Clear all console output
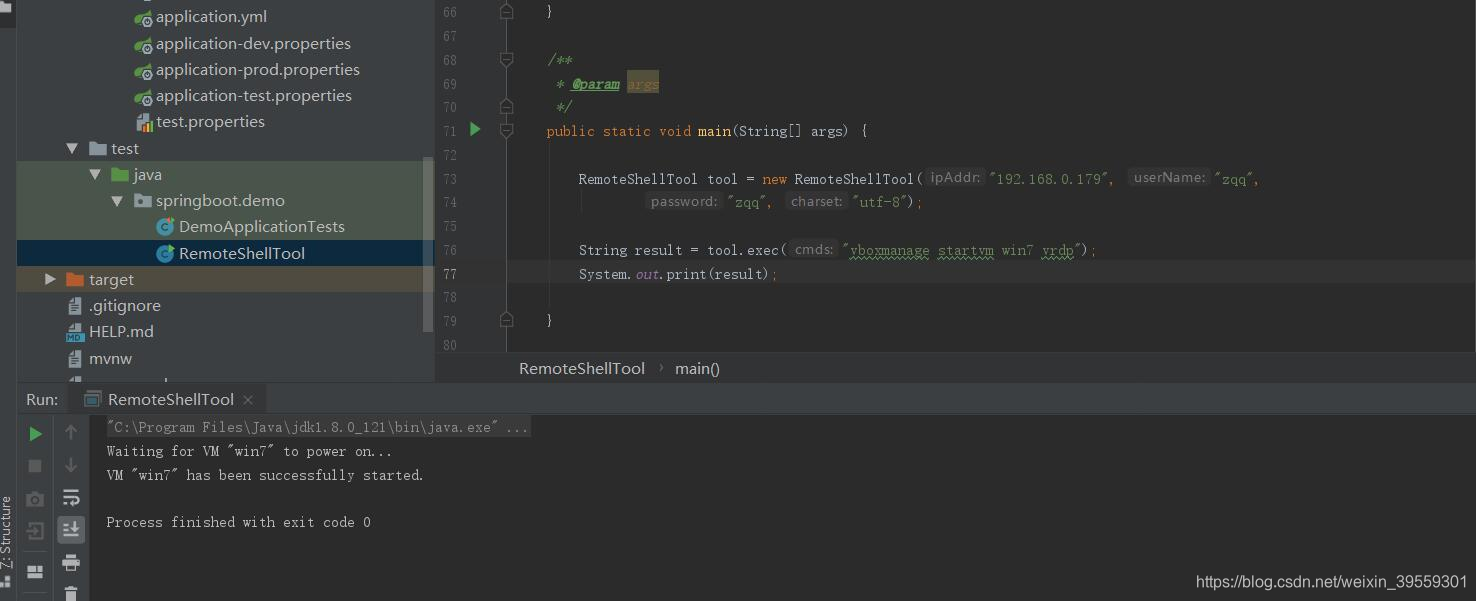 pyautogui.click(x=70, y=593)
